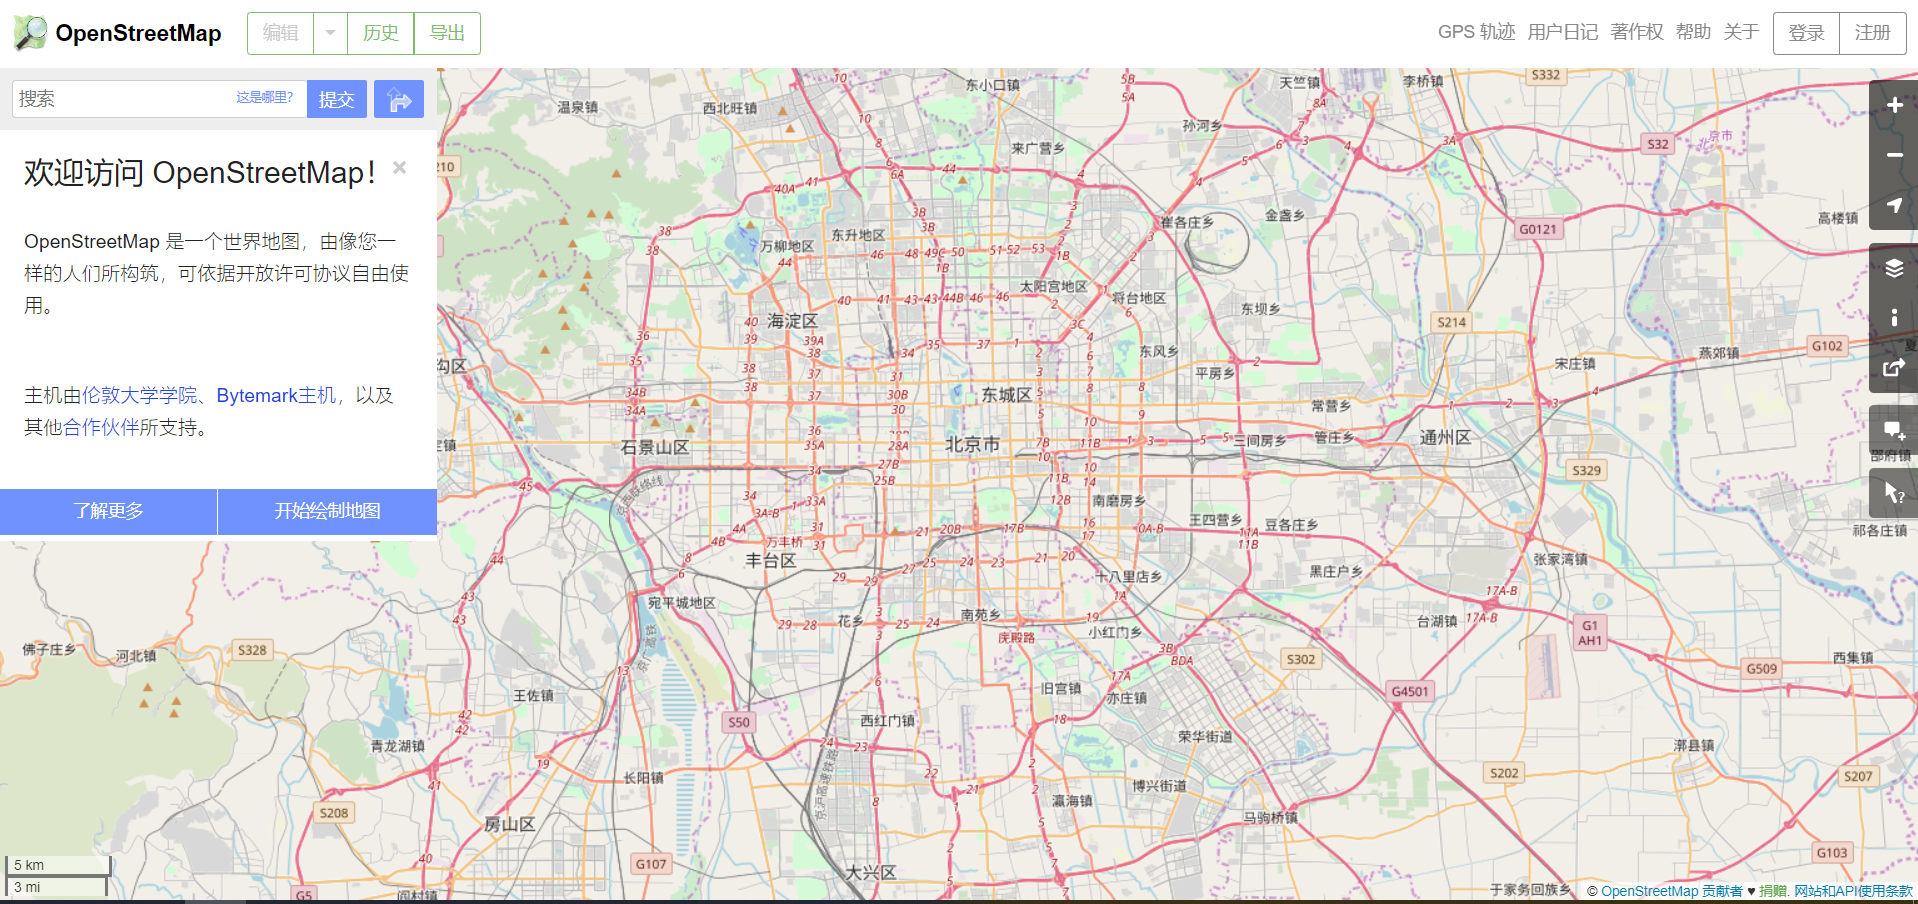Select the query features arrow icon
Screen dimensions: 1918x904
pos(1893,492)
